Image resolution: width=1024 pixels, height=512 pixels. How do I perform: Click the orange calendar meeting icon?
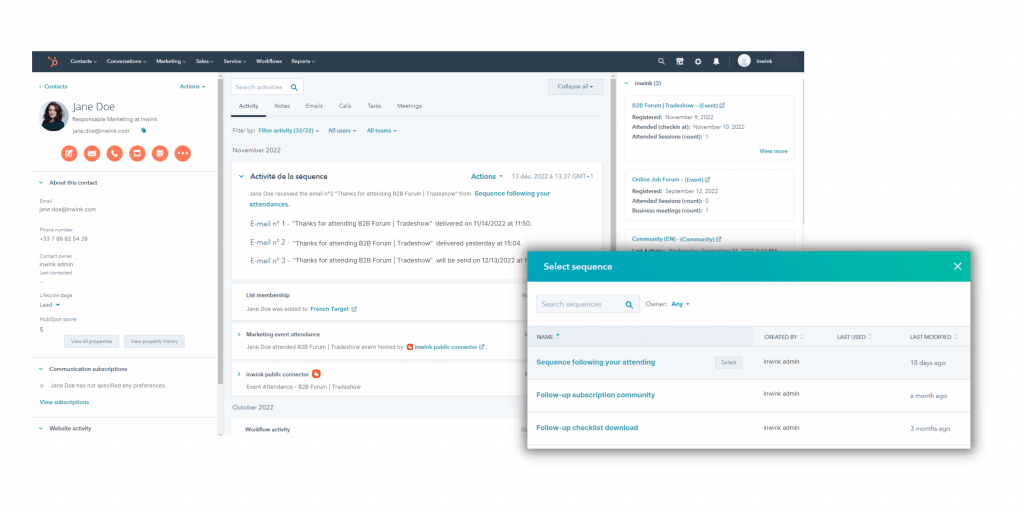coord(137,153)
